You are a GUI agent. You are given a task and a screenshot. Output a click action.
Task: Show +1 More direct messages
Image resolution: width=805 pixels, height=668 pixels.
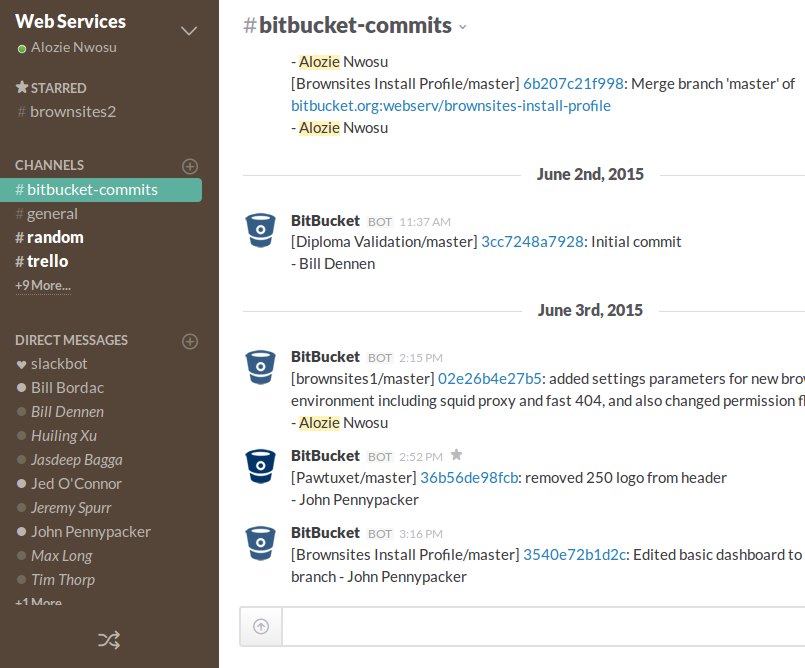[39, 602]
